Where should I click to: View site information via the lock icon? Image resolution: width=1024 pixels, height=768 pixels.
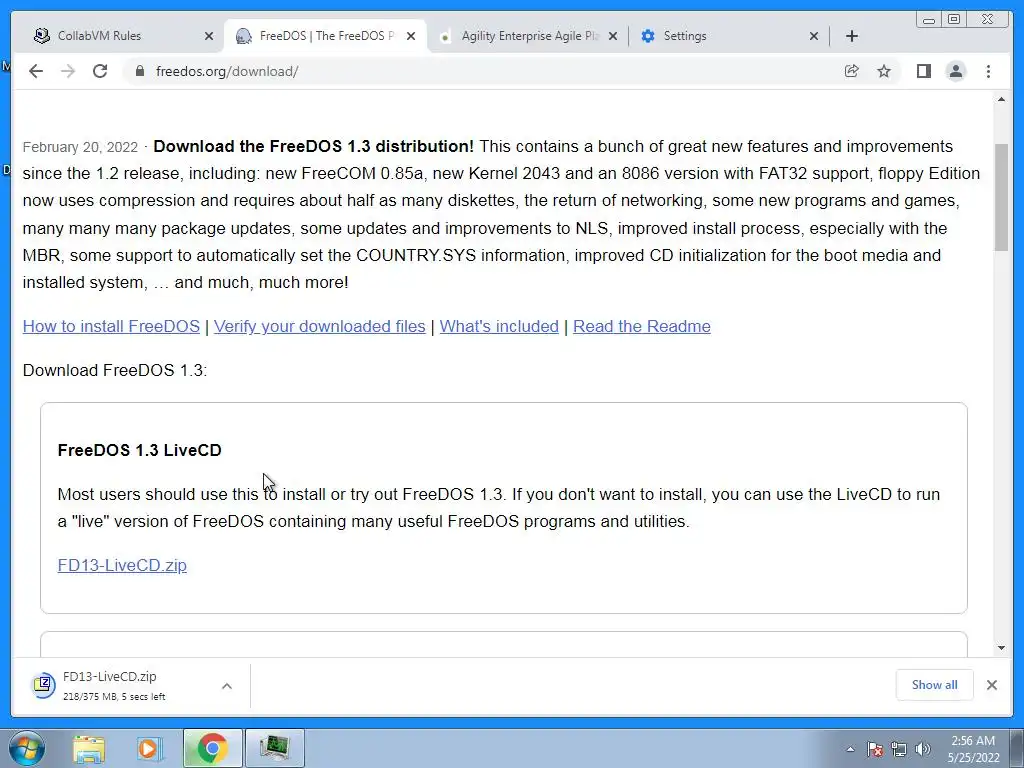139,71
